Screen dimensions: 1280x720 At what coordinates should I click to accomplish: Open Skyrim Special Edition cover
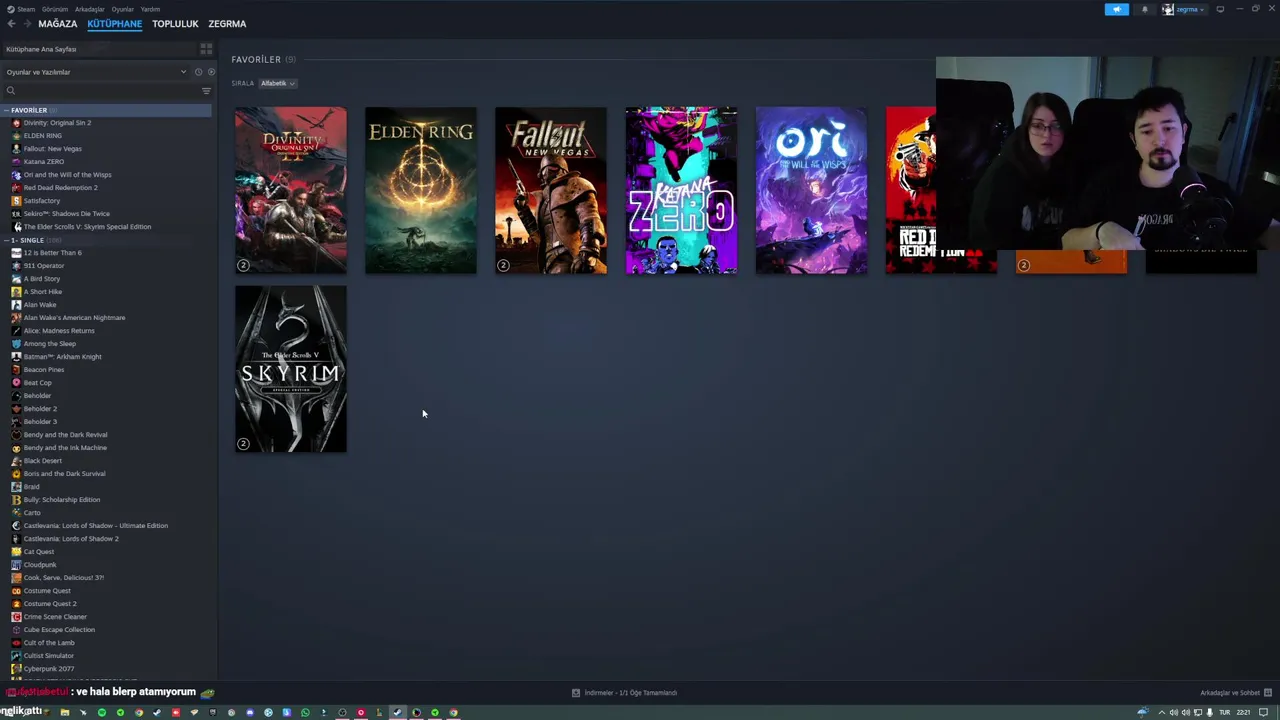(x=291, y=369)
